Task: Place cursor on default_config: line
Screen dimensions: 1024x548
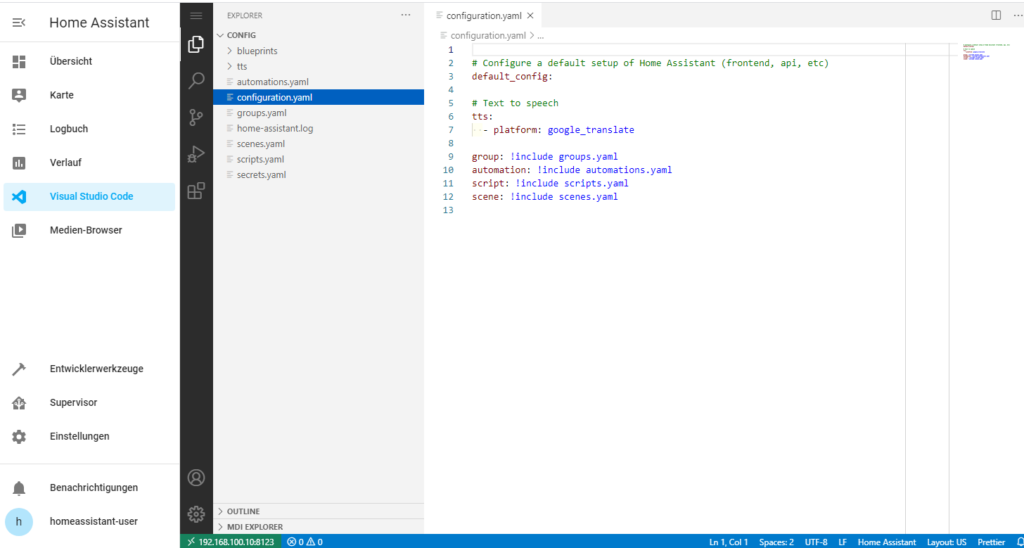Action: click(x=512, y=76)
